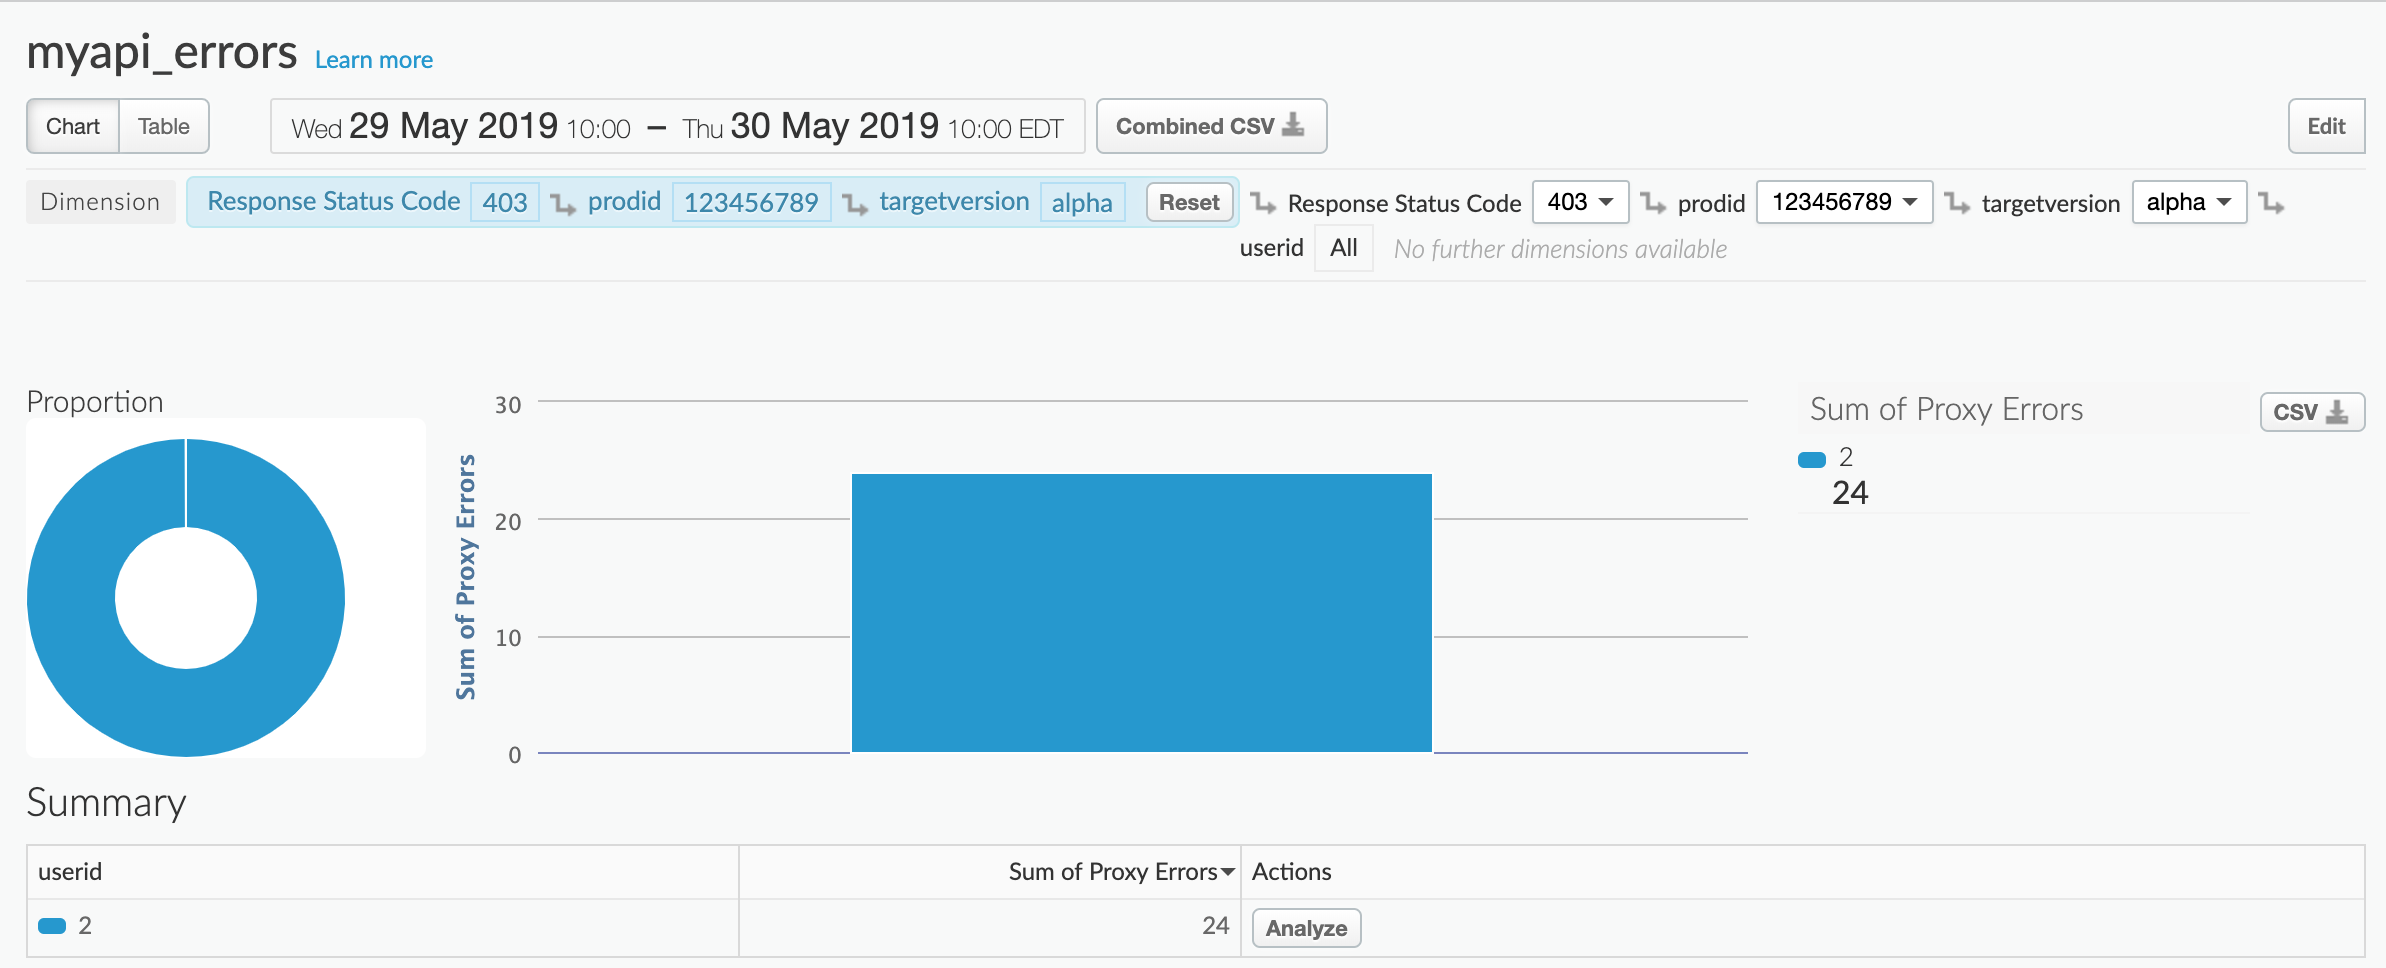The width and height of the screenshot is (2386, 968).
Task: Open the prodid 123456789 dropdown
Action: [1844, 202]
